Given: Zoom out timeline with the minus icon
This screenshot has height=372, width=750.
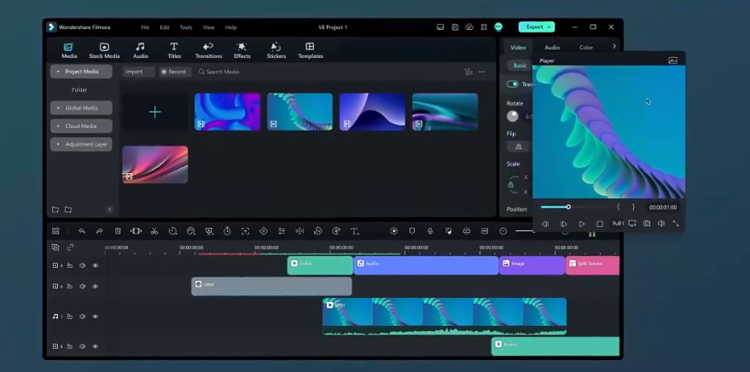Looking at the screenshot, I should pos(503,231).
